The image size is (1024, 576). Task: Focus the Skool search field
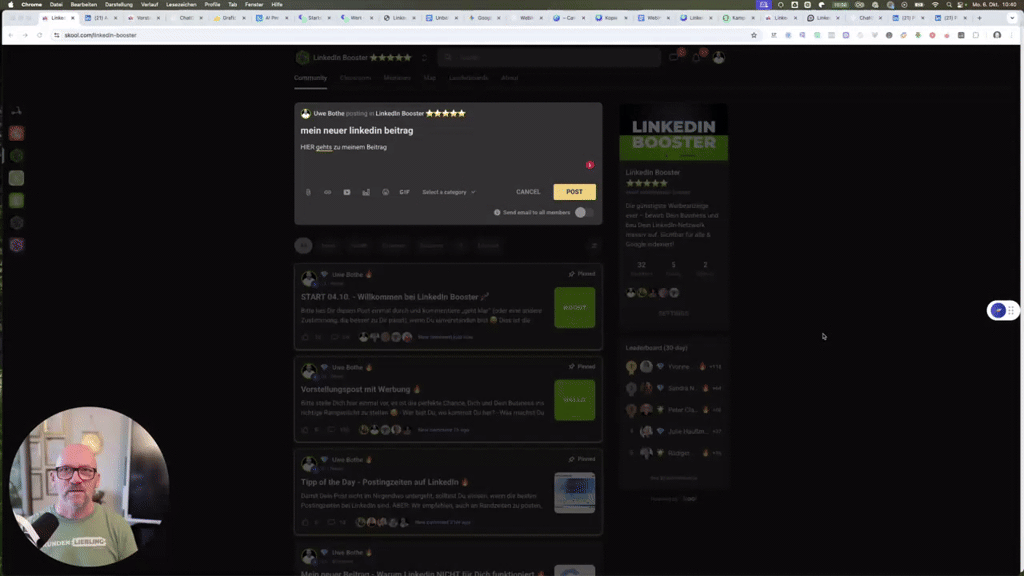point(549,57)
